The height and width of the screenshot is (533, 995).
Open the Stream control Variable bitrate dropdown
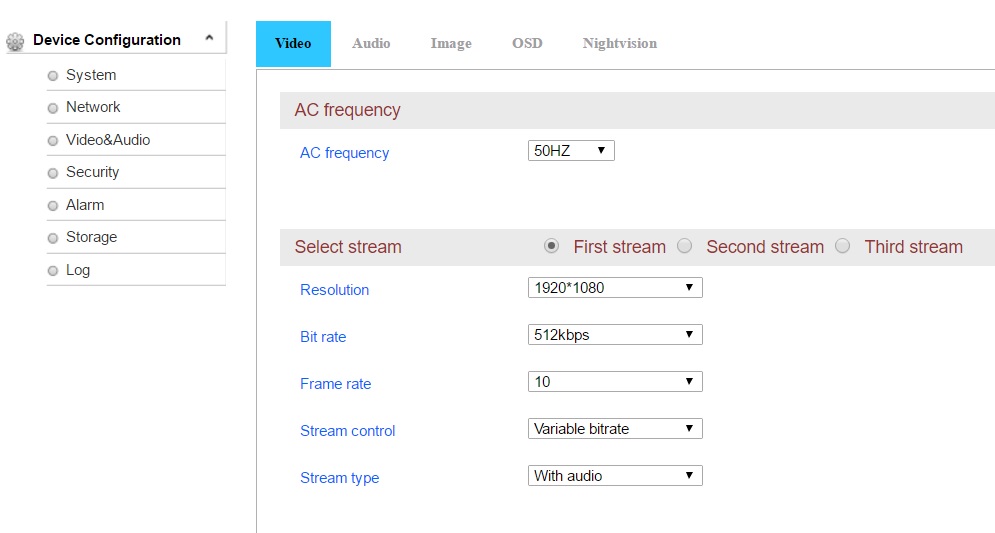coord(615,429)
